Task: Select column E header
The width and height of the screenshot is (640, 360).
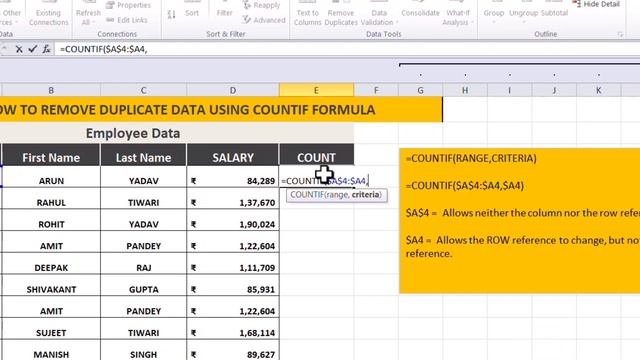Action: tap(316, 90)
